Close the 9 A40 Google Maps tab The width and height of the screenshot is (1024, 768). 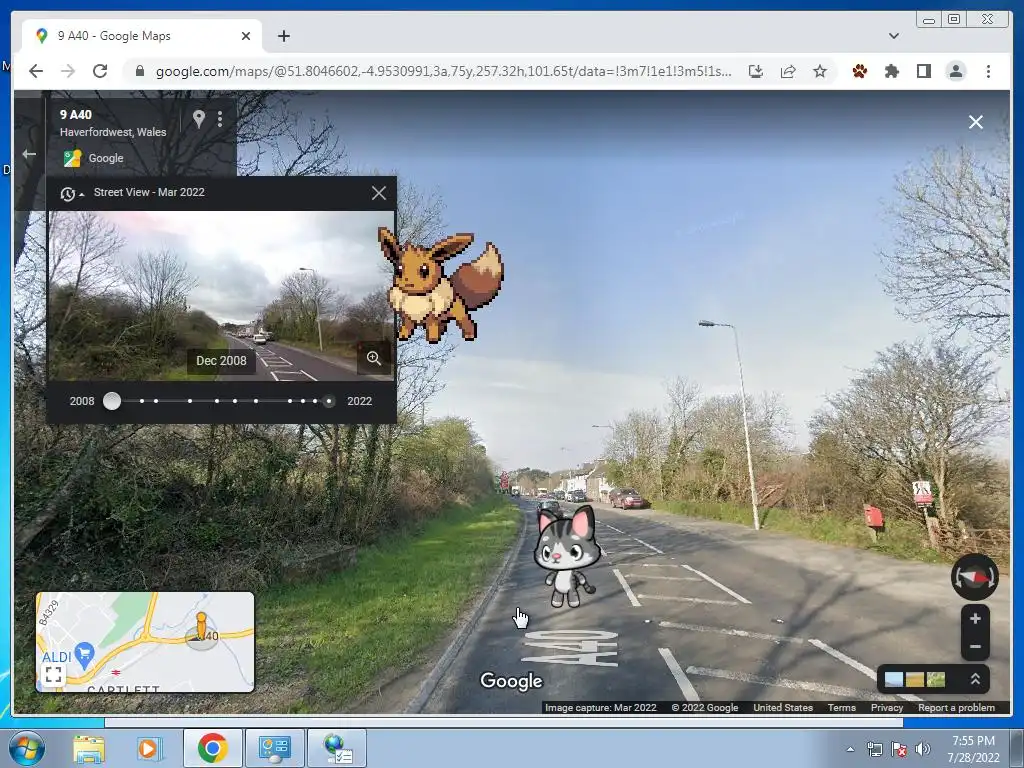point(246,36)
